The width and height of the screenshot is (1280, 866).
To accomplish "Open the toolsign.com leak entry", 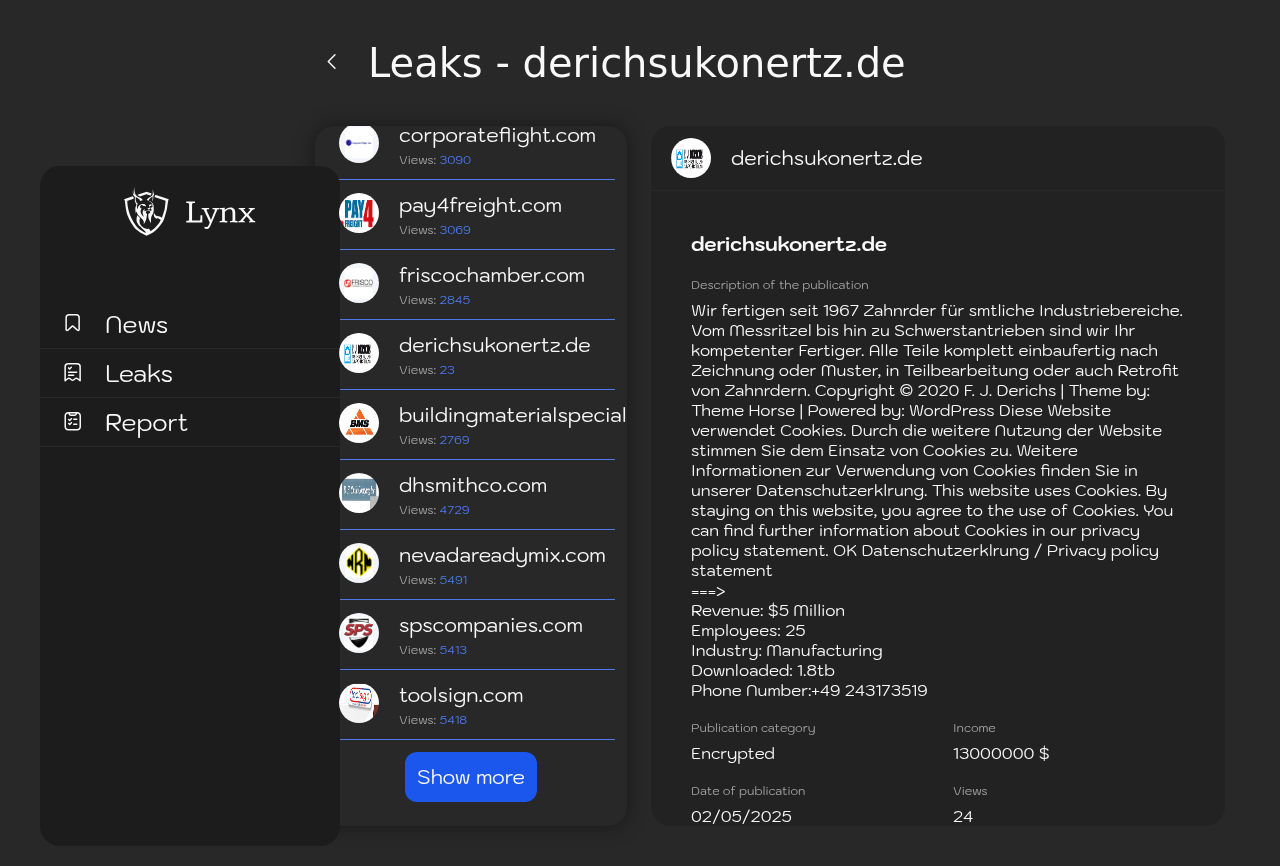I will pyautogui.click(x=477, y=705).
